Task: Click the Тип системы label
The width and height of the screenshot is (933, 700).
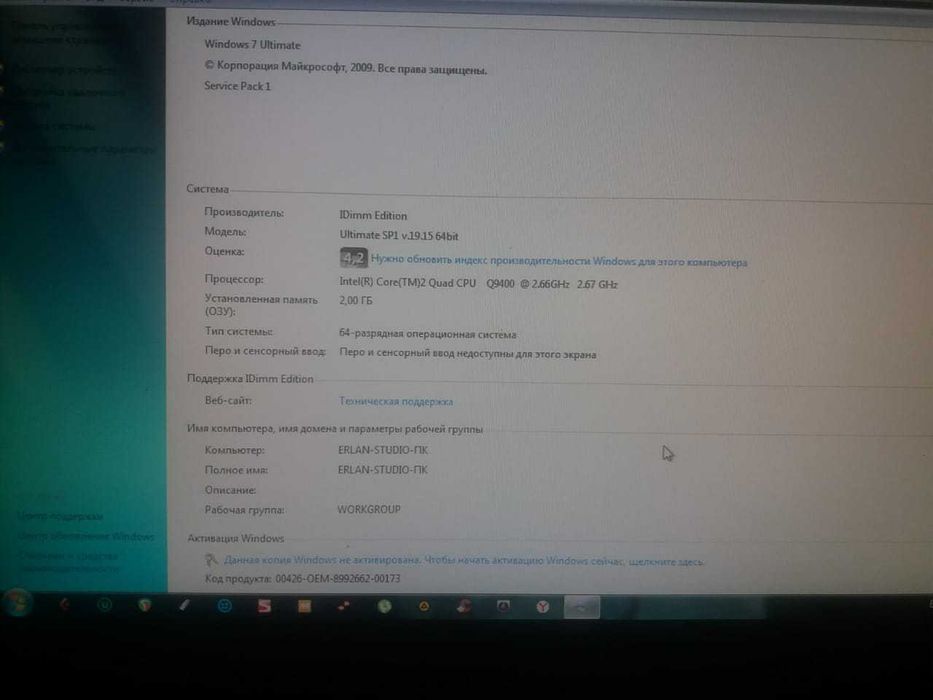Action: [x=239, y=331]
